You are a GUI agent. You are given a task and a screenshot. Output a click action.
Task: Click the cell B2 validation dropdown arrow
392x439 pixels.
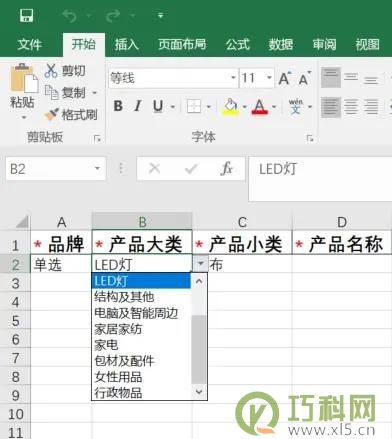tap(200, 264)
